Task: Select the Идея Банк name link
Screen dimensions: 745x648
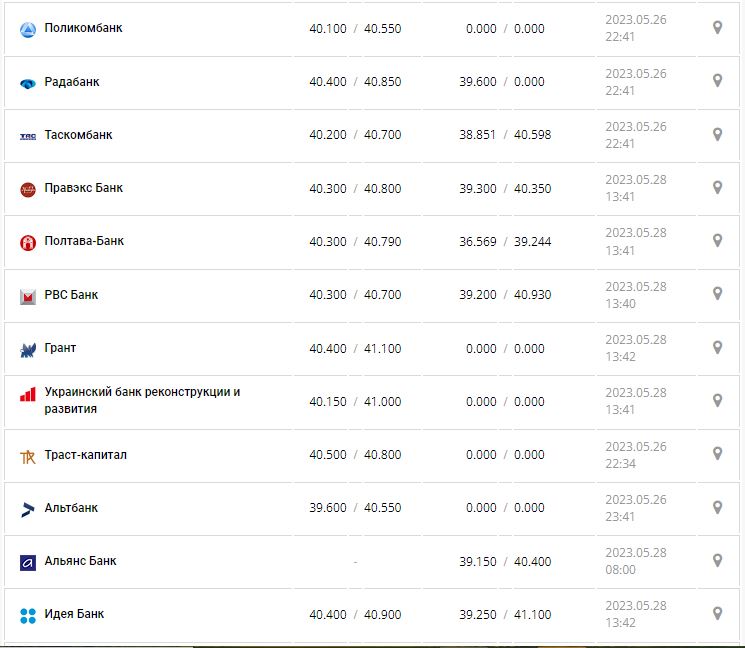Action: click(74, 614)
